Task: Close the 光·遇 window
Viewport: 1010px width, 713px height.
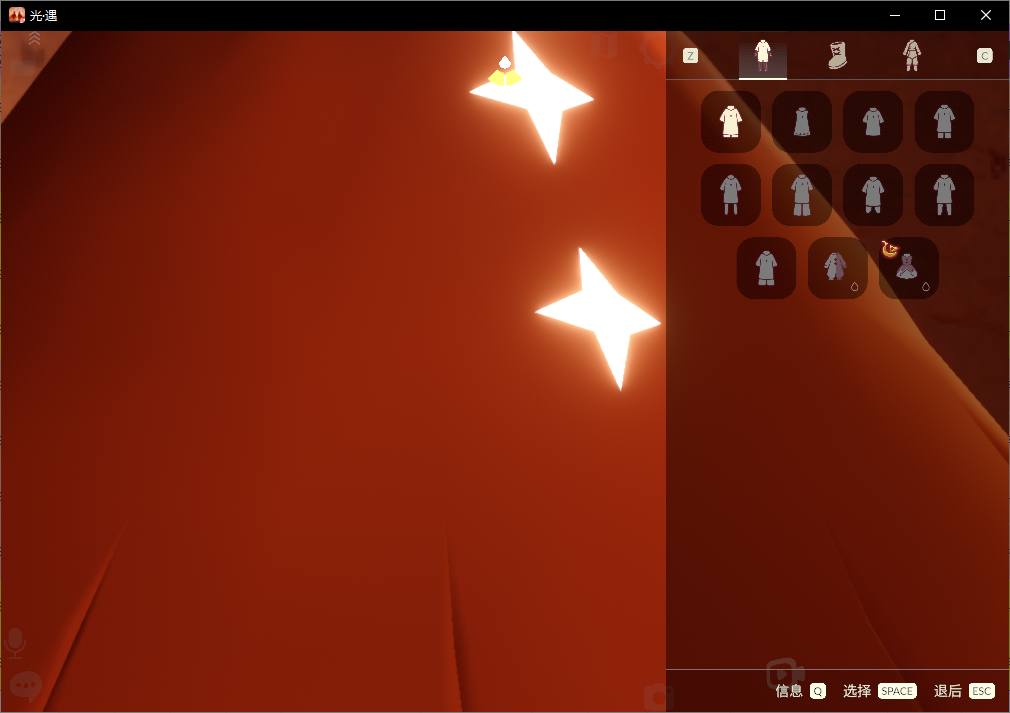Action: [x=986, y=15]
